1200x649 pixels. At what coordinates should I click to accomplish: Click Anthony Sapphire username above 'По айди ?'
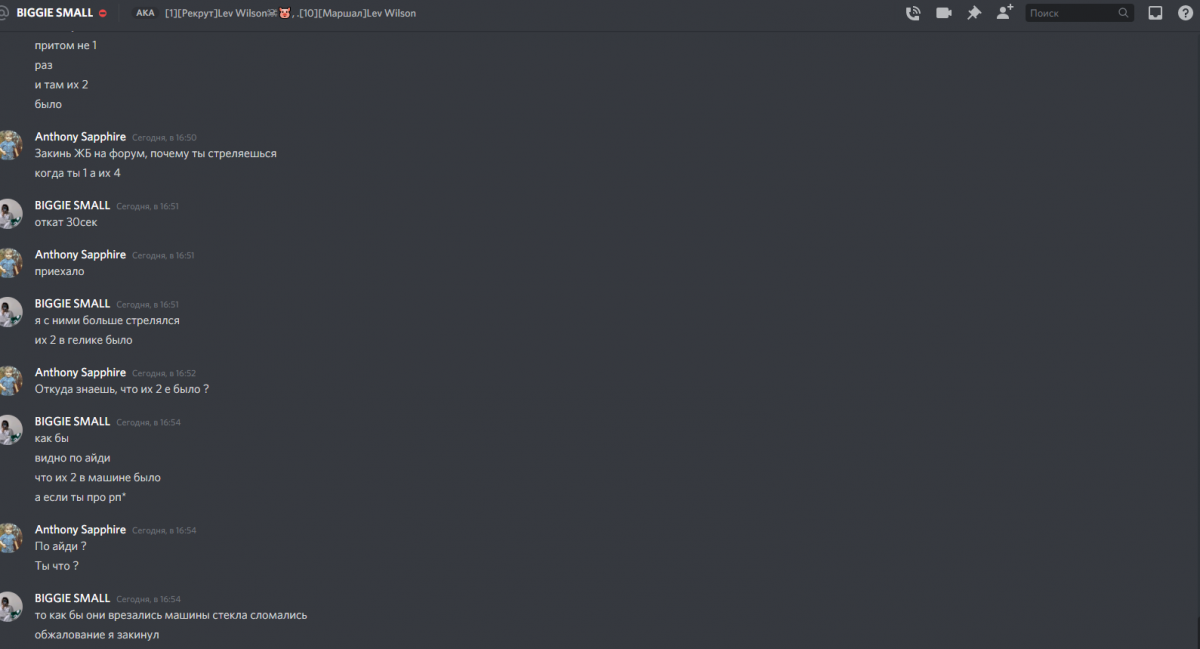[80, 529]
